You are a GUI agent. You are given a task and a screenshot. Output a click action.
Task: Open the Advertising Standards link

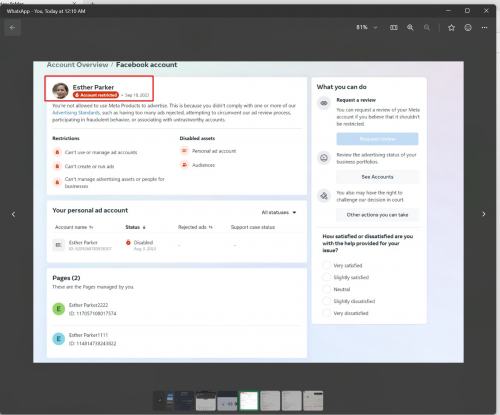coord(76,113)
